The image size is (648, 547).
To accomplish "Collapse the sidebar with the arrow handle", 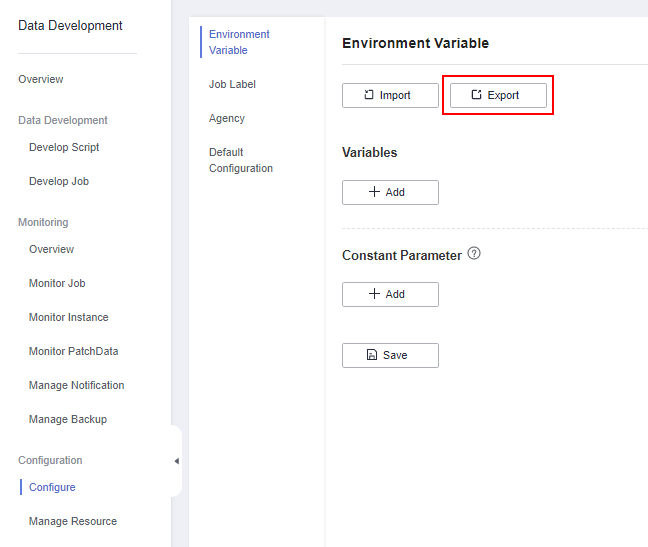I will [x=177, y=461].
